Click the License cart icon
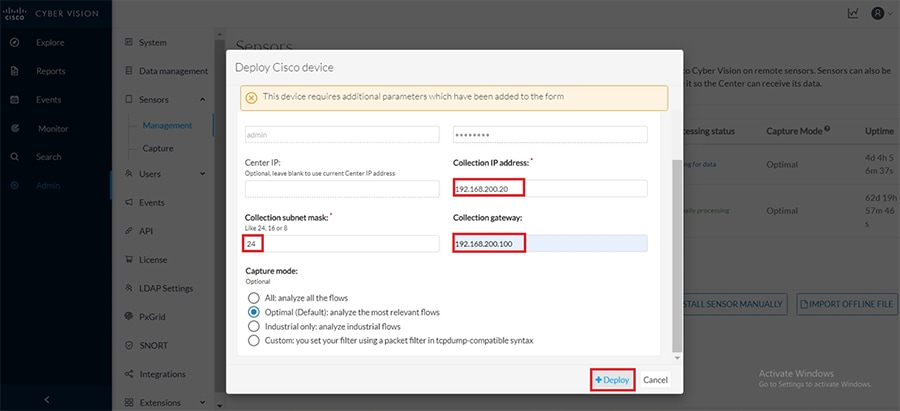900x411 pixels. click(129, 259)
